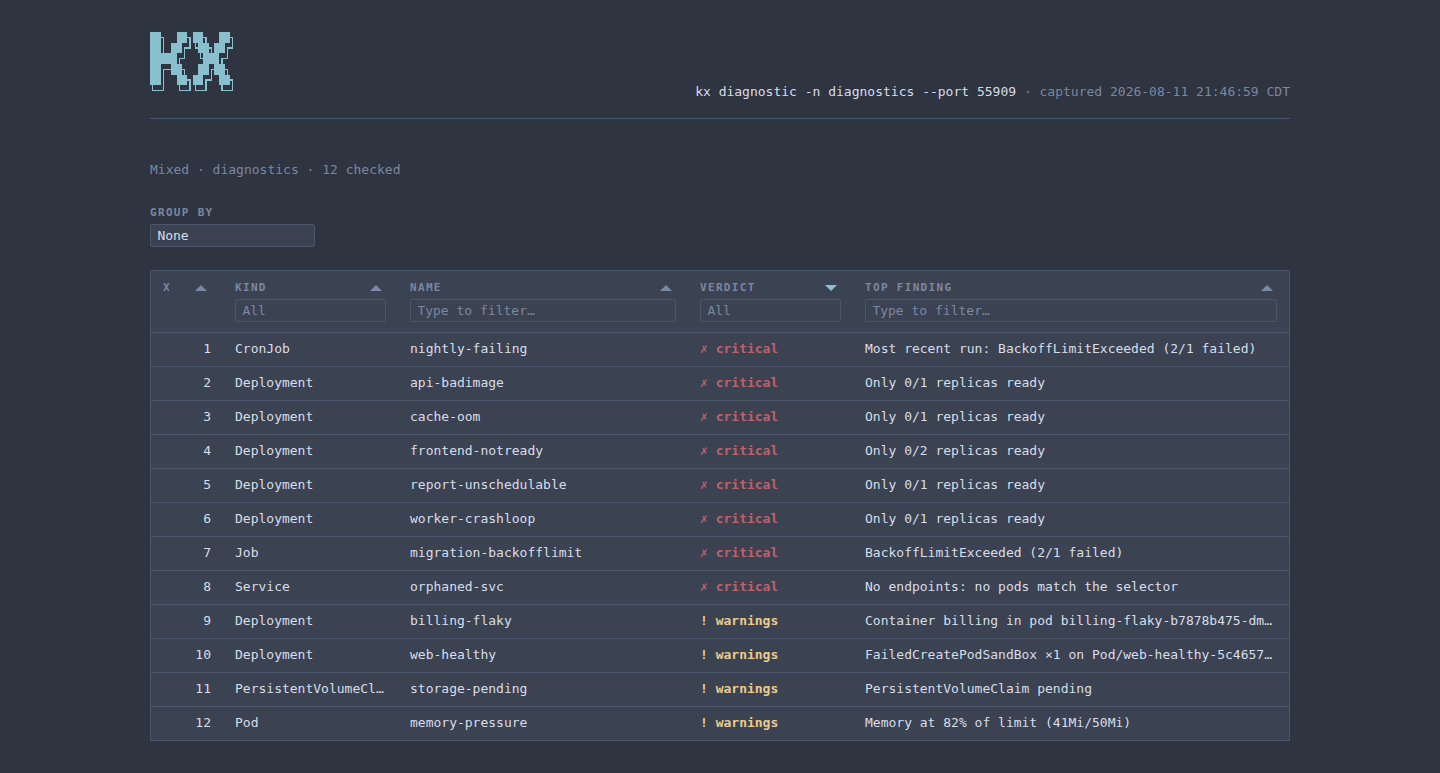Click warnings verdict for memory-pressure
1440x773 pixels.
(739, 723)
